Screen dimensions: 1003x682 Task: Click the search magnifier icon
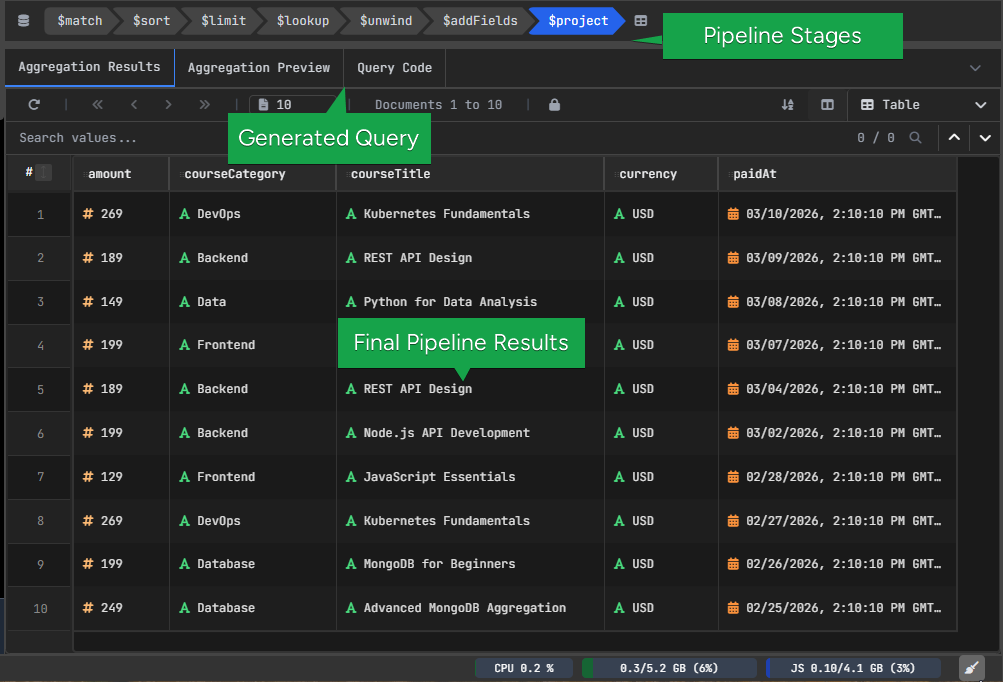click(x=915, y=138)
